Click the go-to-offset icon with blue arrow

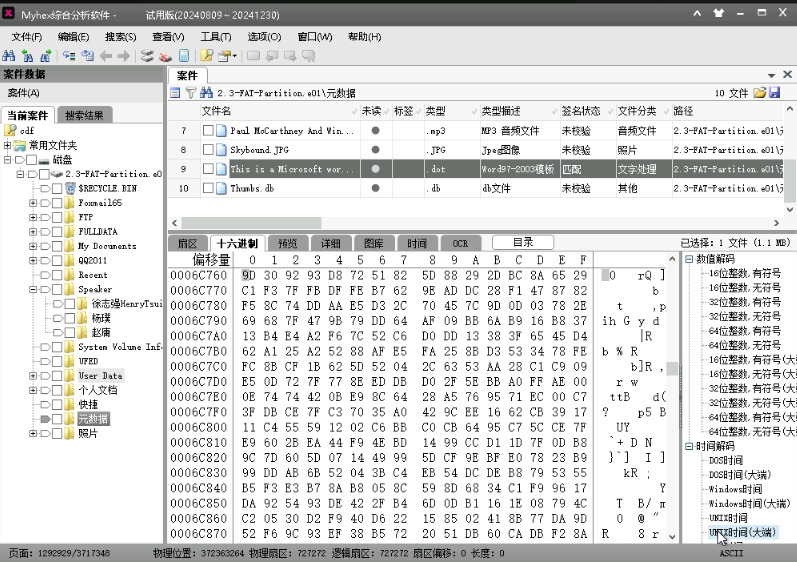(69, 56)
